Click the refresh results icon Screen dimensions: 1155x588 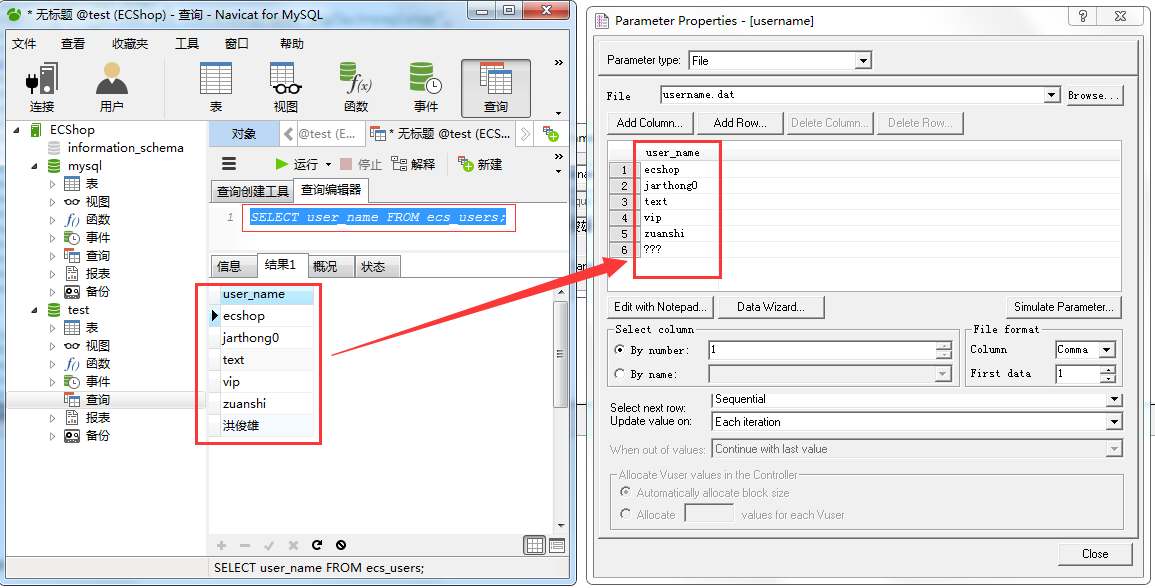point(317,545)
